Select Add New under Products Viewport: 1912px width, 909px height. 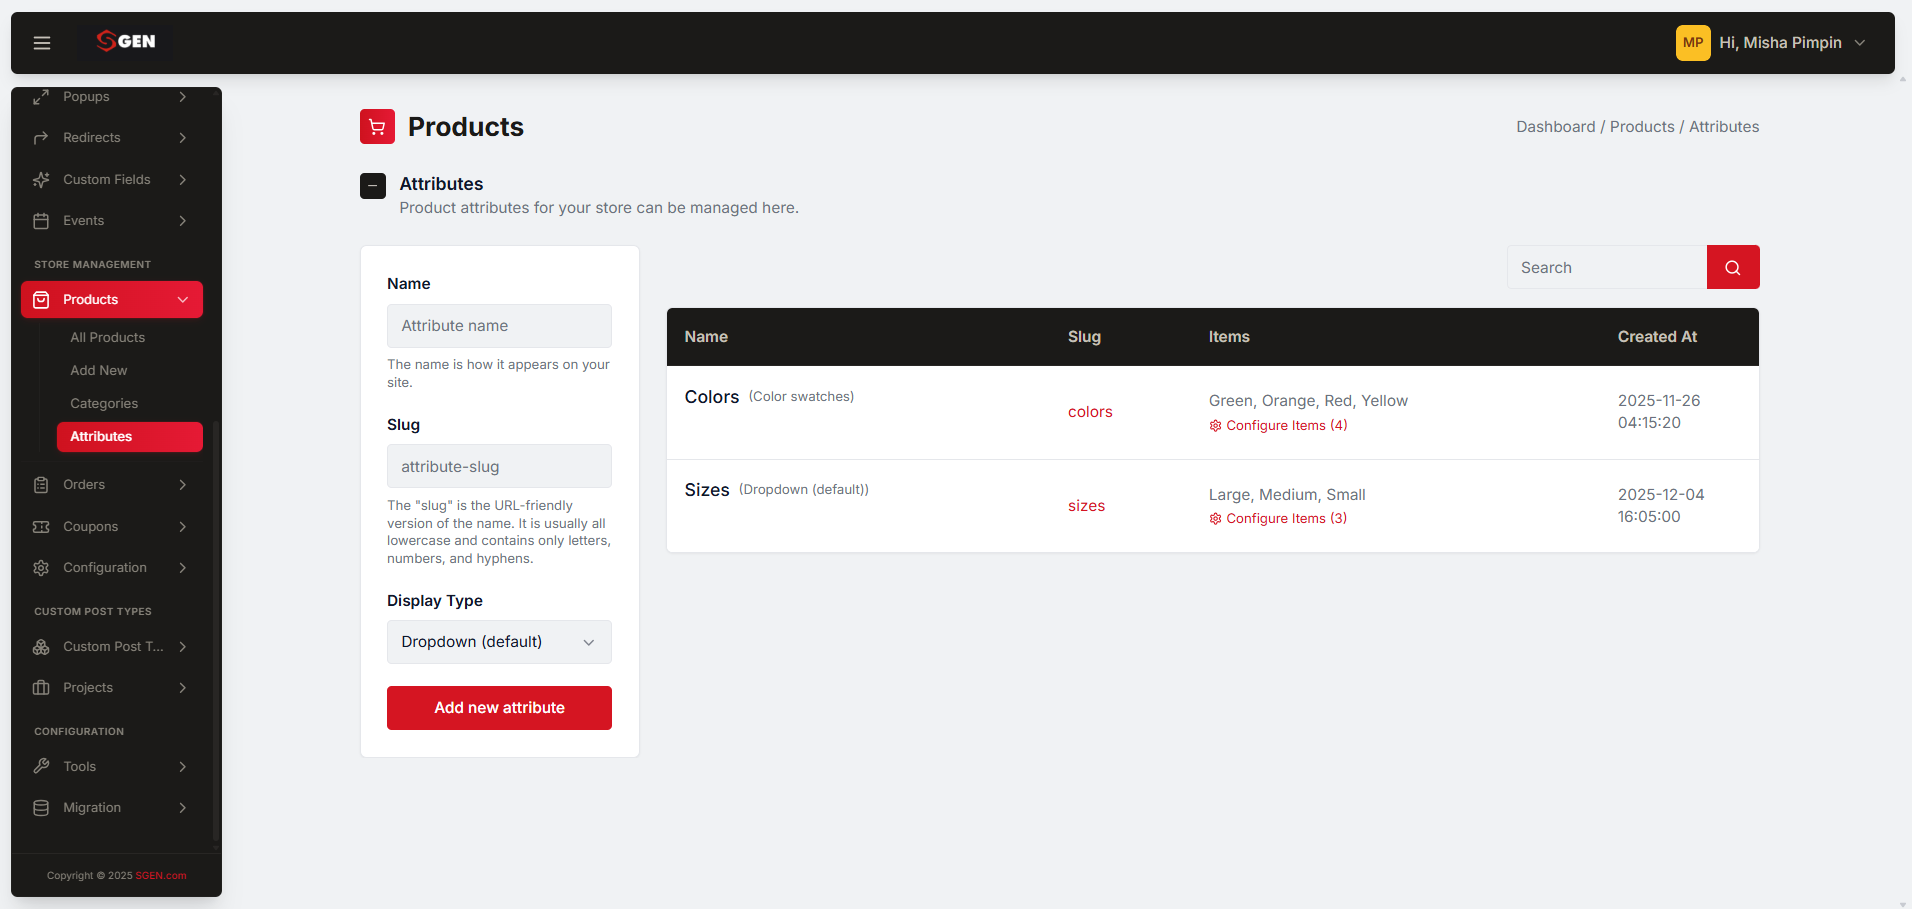pyautogui.click(x=99, y=371)
